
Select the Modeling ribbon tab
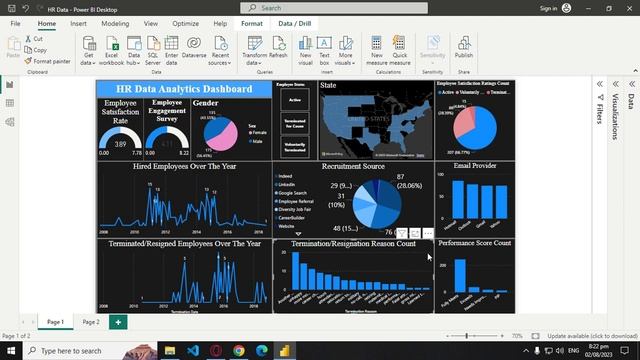(x=115, y=24)
